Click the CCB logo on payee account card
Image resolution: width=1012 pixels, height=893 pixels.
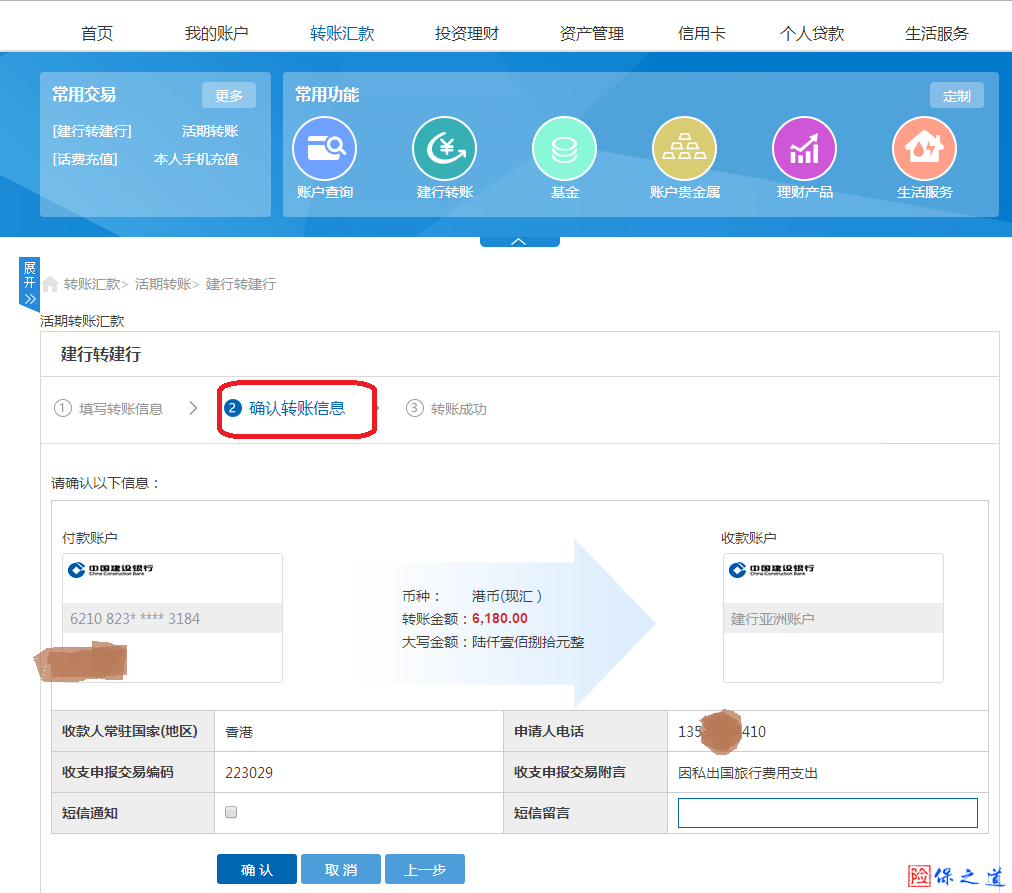(x=772, y=570)
